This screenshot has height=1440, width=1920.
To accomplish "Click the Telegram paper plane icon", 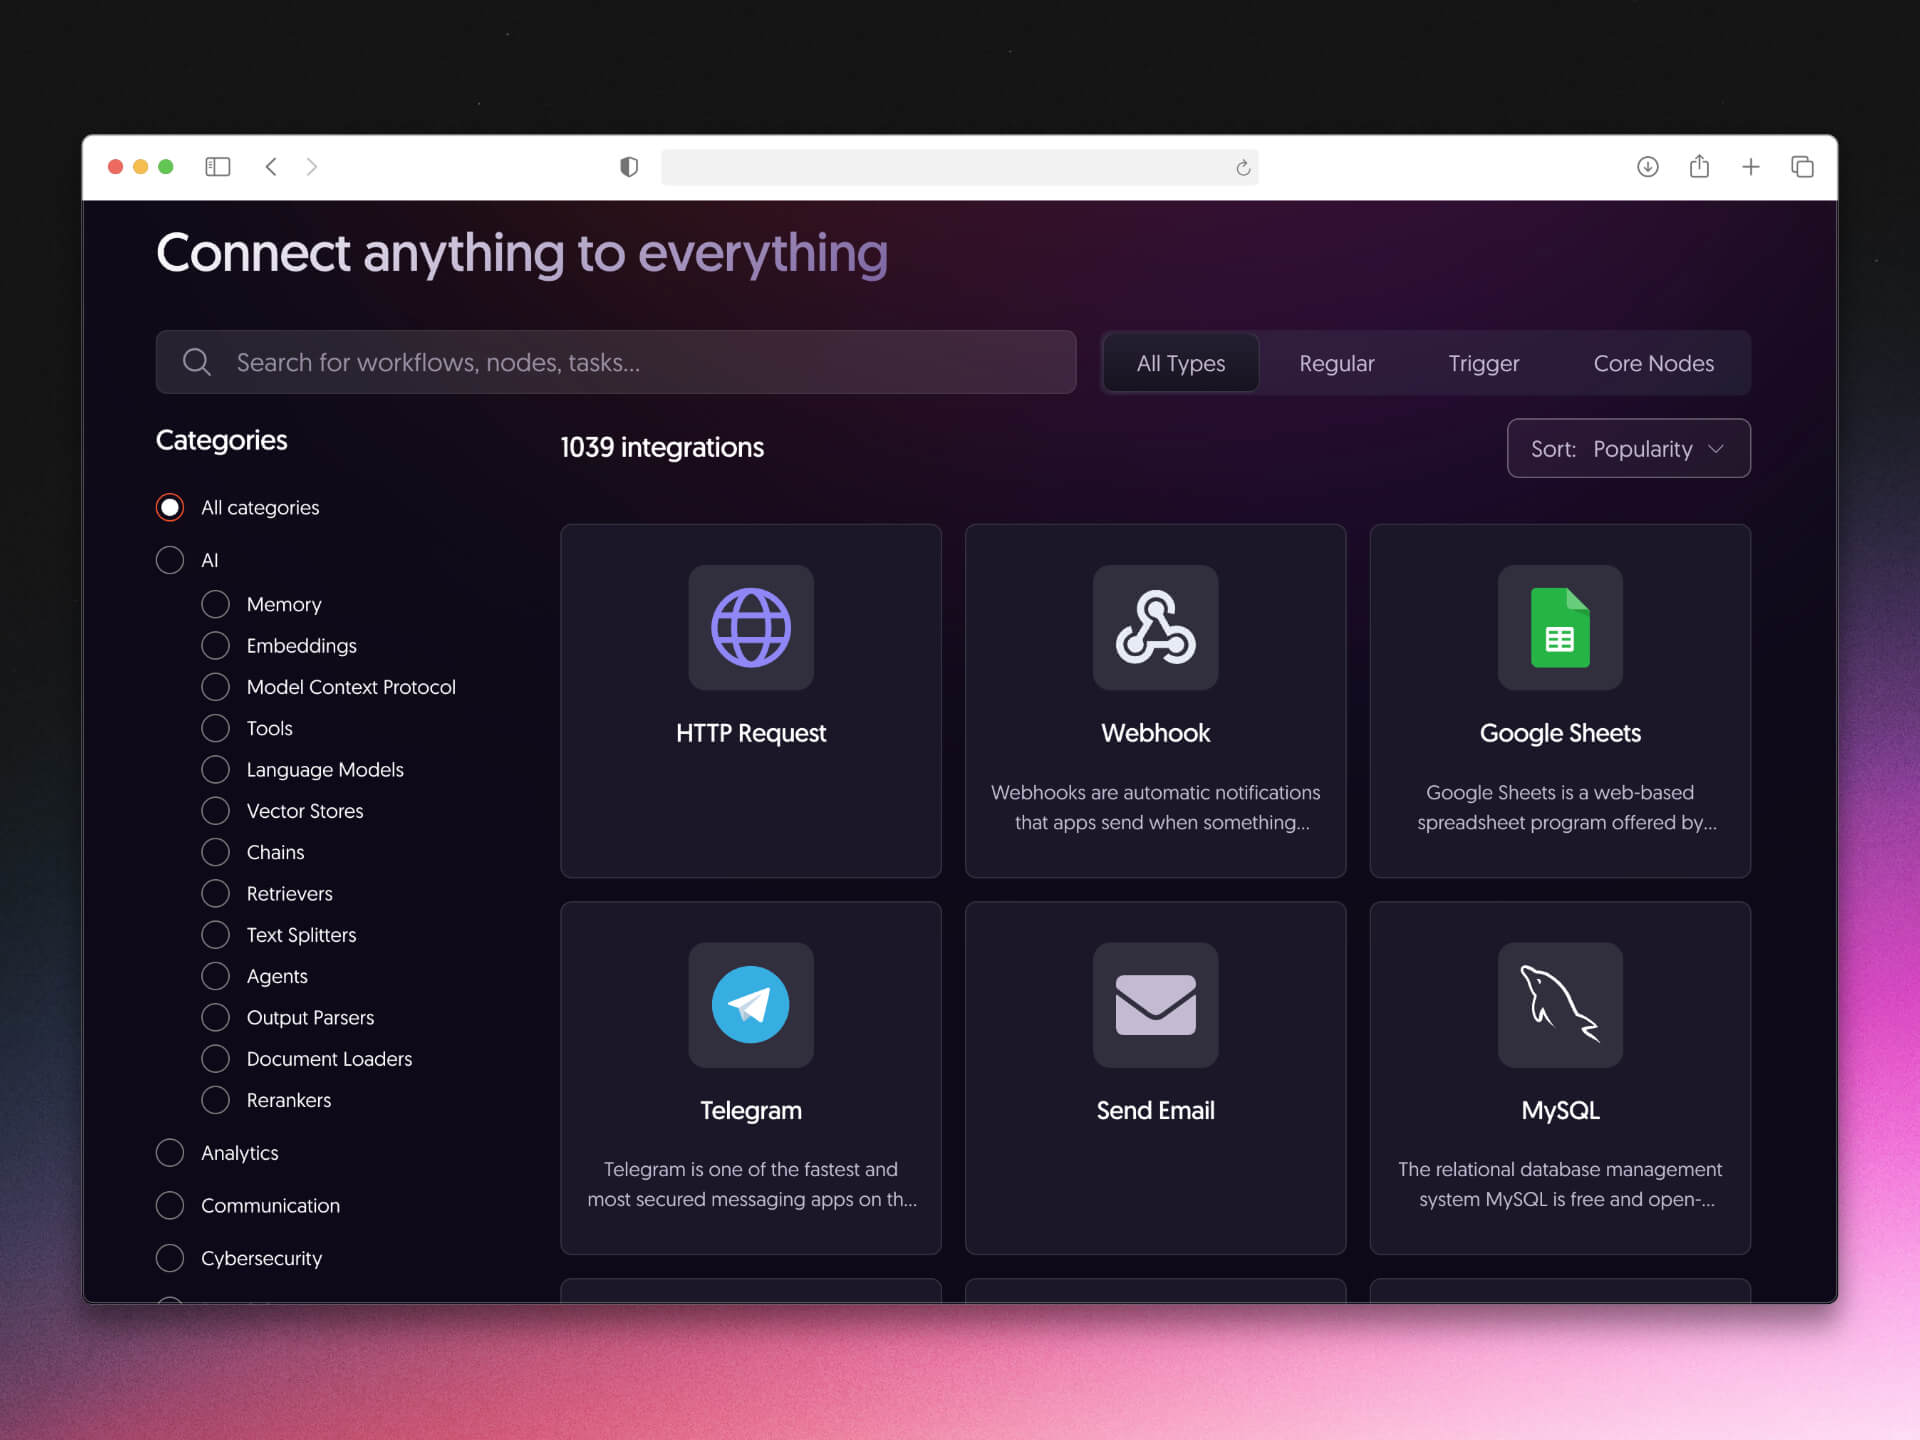I will coord(750,1004).
